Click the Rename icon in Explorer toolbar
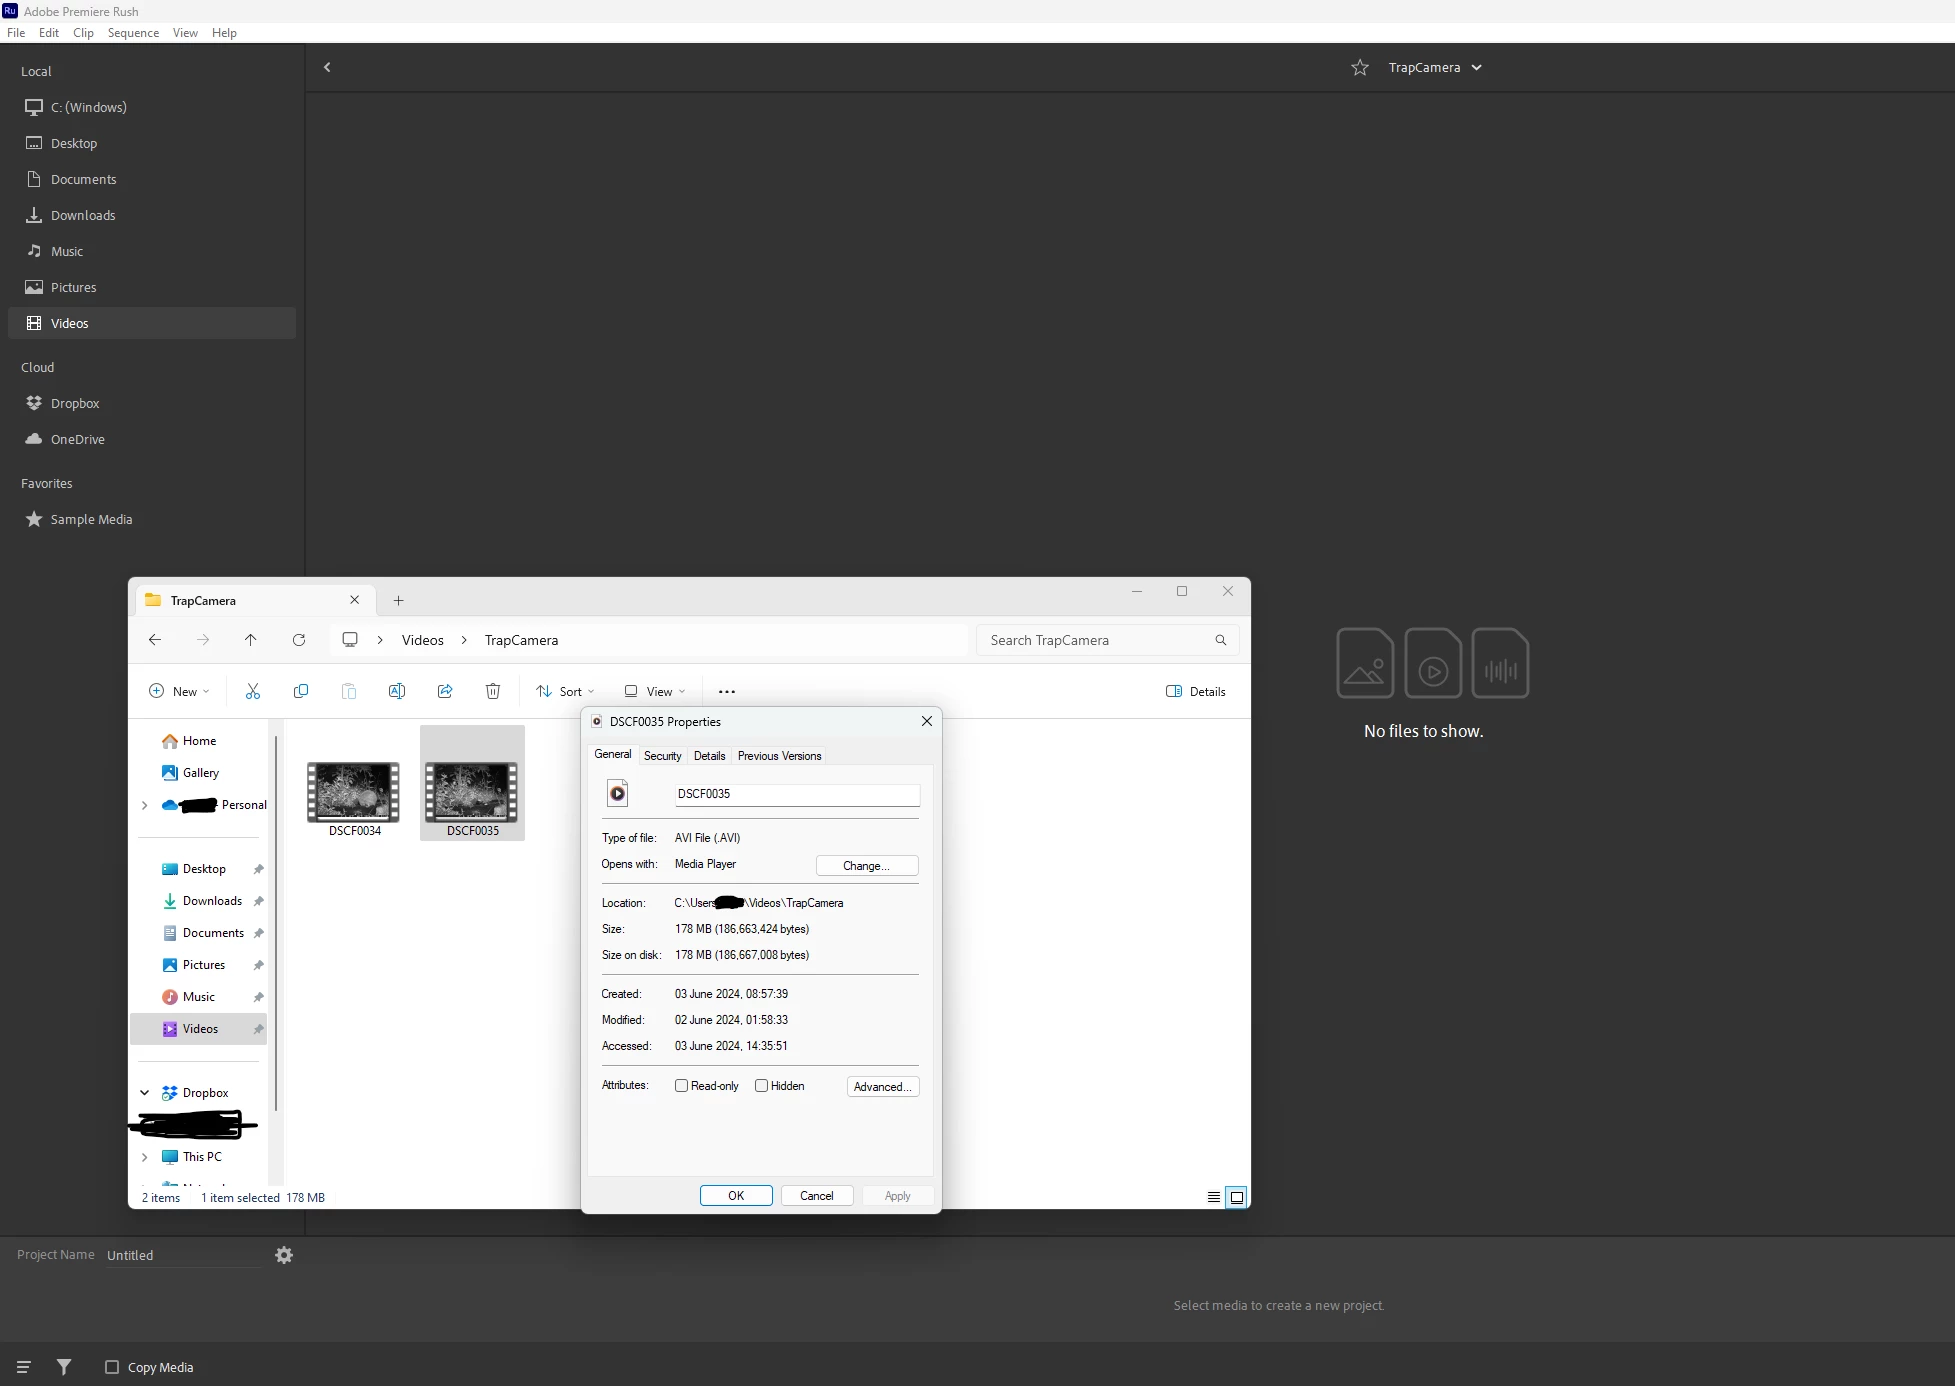 click(x=397, y=692)
